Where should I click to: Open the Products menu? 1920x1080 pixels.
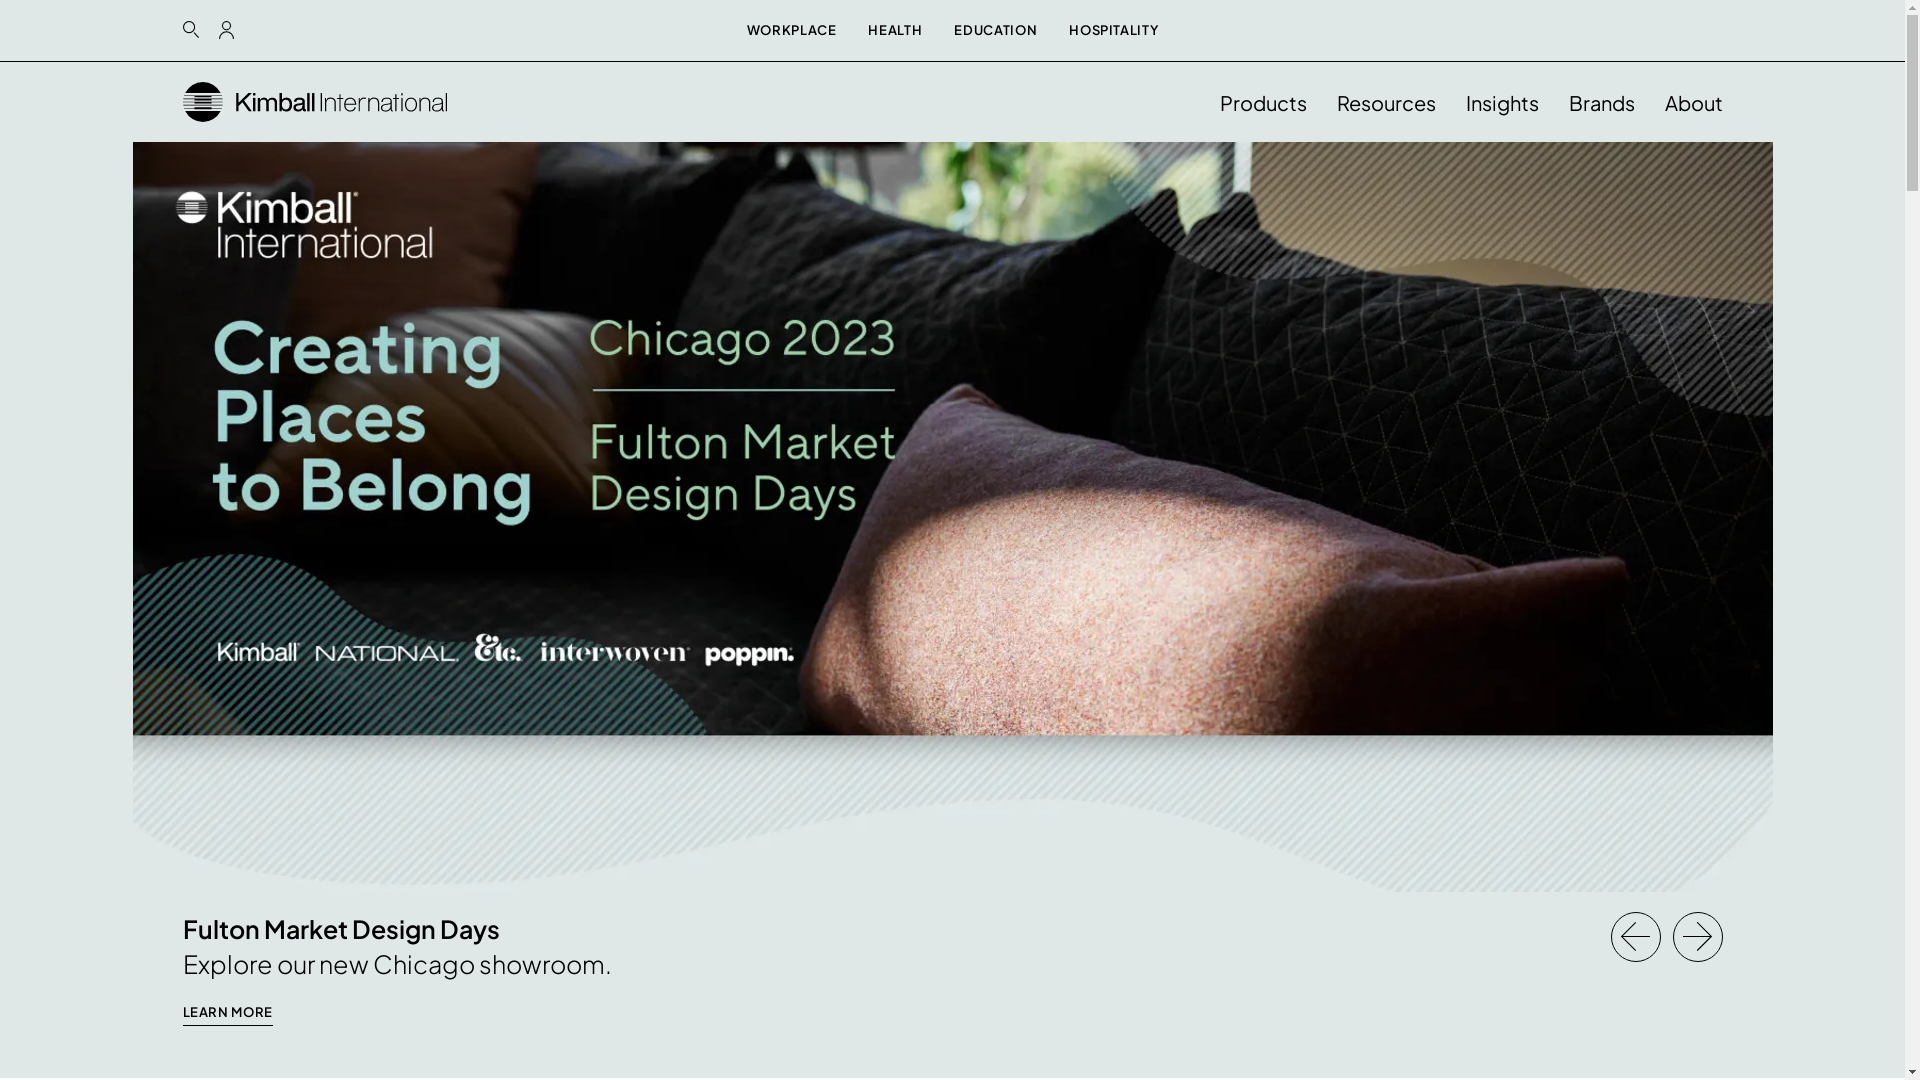click(x=1263, y=103)
